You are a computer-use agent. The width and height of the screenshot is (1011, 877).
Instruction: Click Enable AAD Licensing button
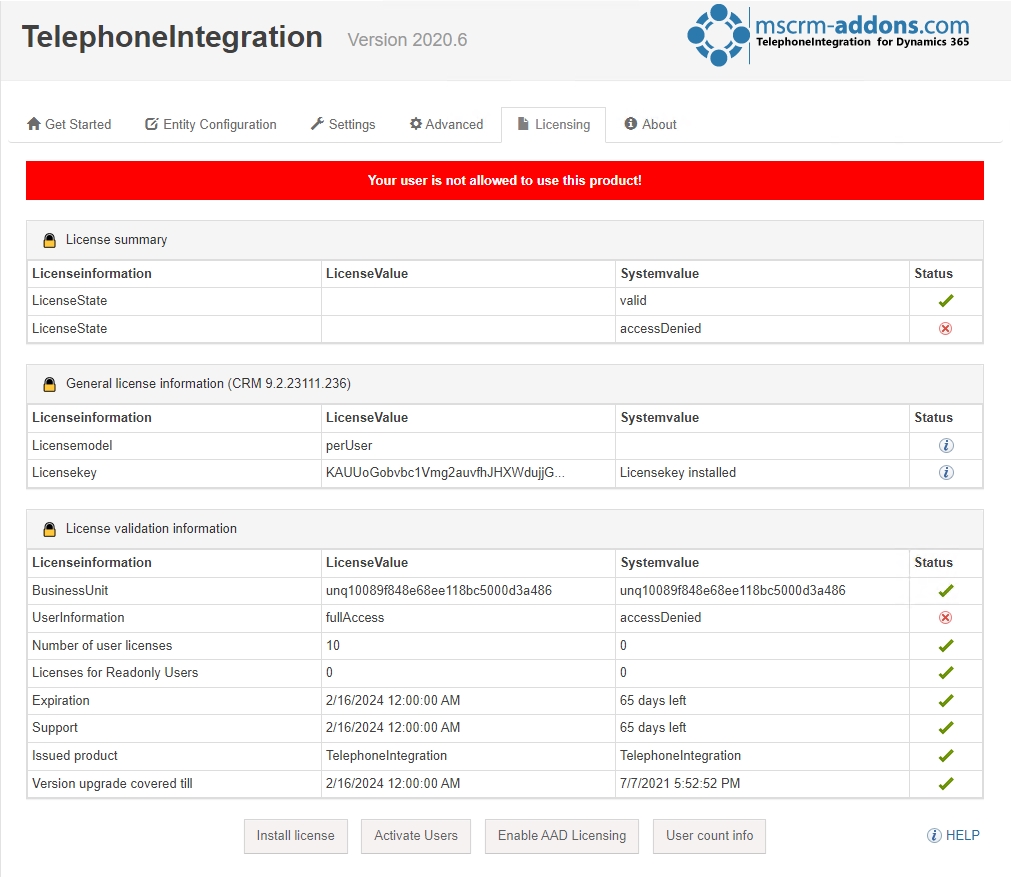point(562,836)
